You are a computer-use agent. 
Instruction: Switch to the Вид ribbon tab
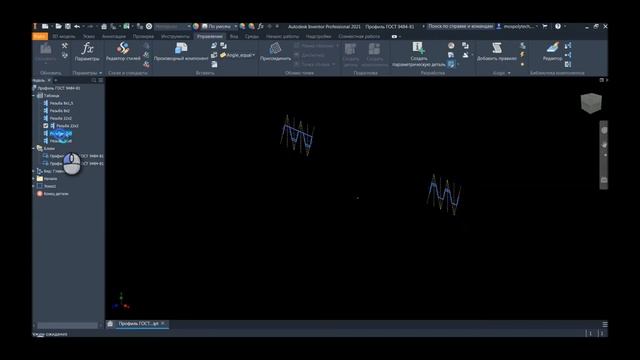233,36
